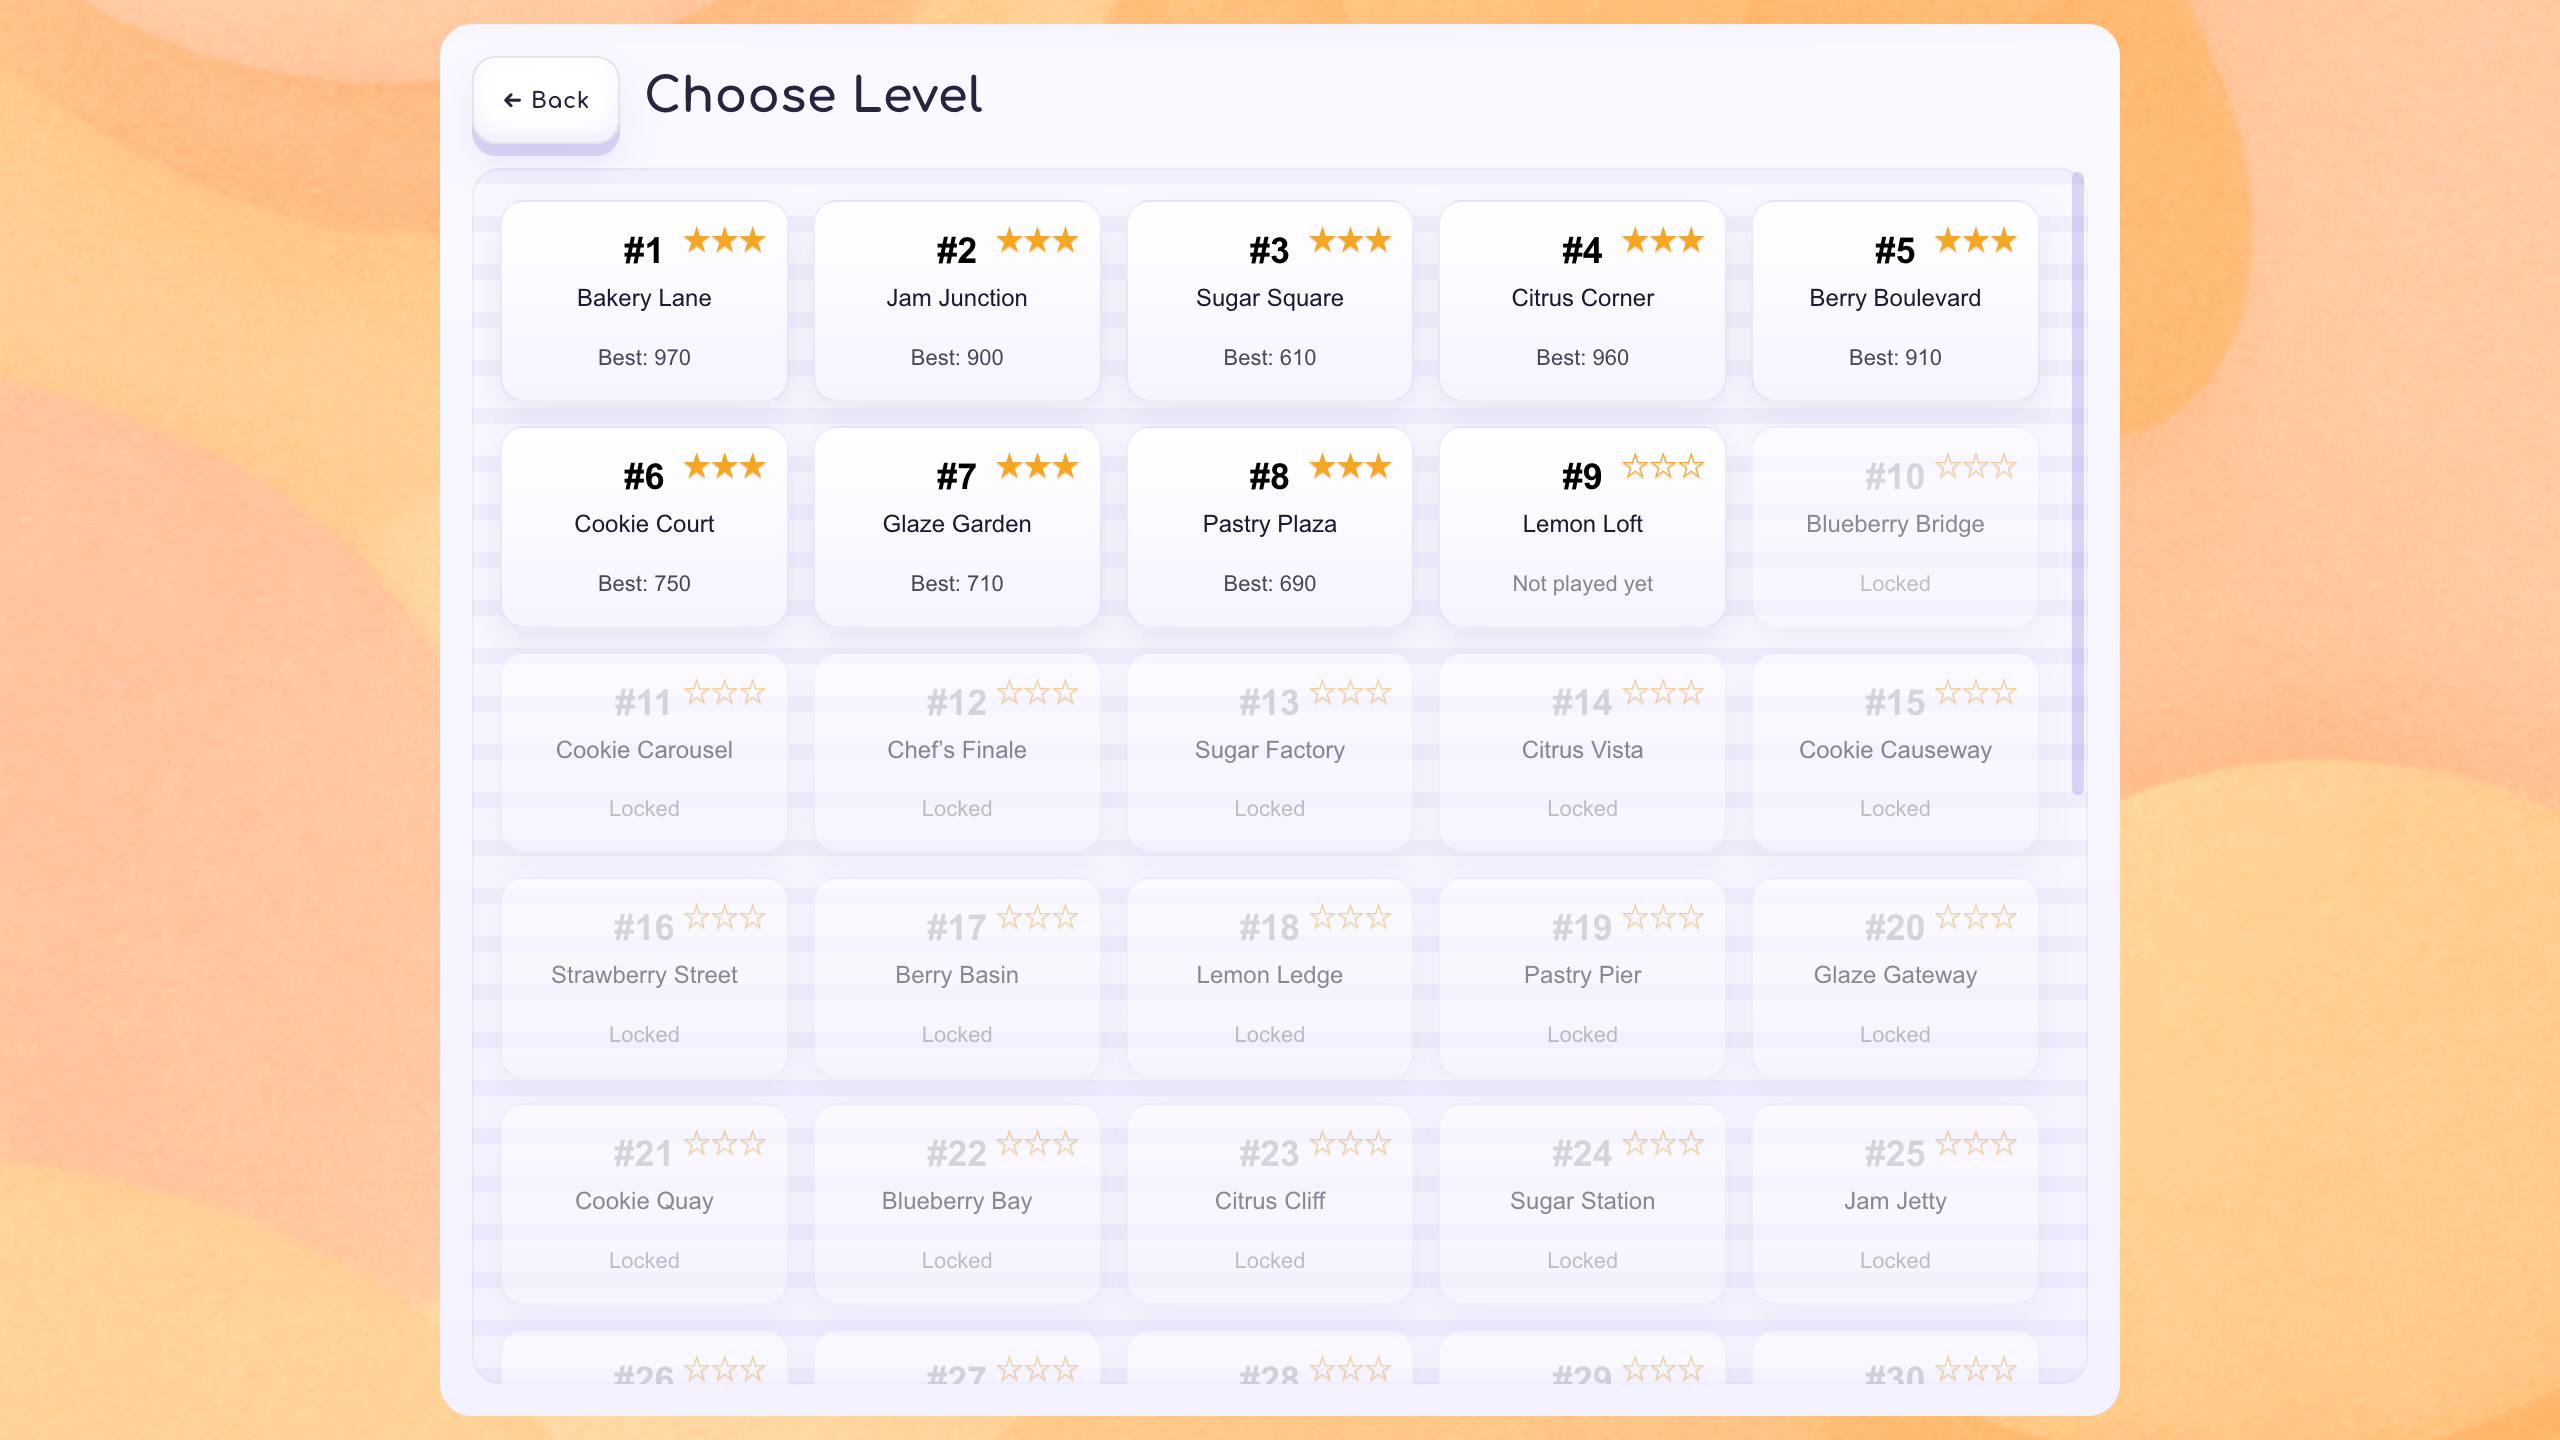
Task: Open level #5 Berry Boulevard
Action: pyautogui.click(x=1894, y=300)
